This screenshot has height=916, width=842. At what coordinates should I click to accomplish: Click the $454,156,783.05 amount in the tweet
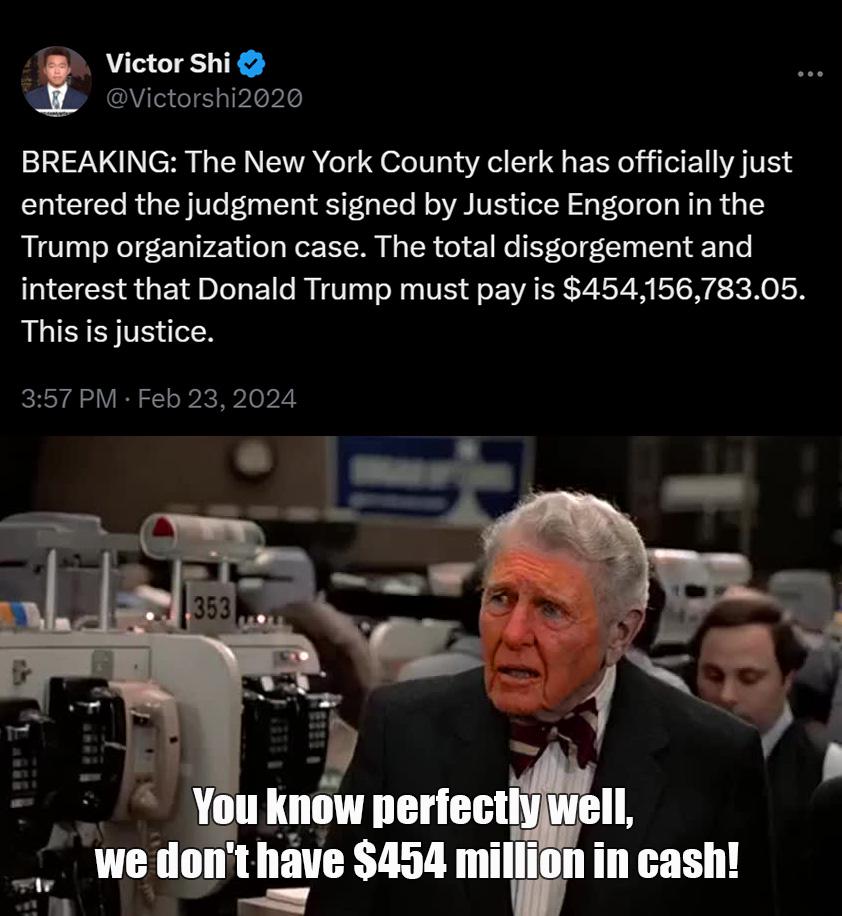(683, 289)
